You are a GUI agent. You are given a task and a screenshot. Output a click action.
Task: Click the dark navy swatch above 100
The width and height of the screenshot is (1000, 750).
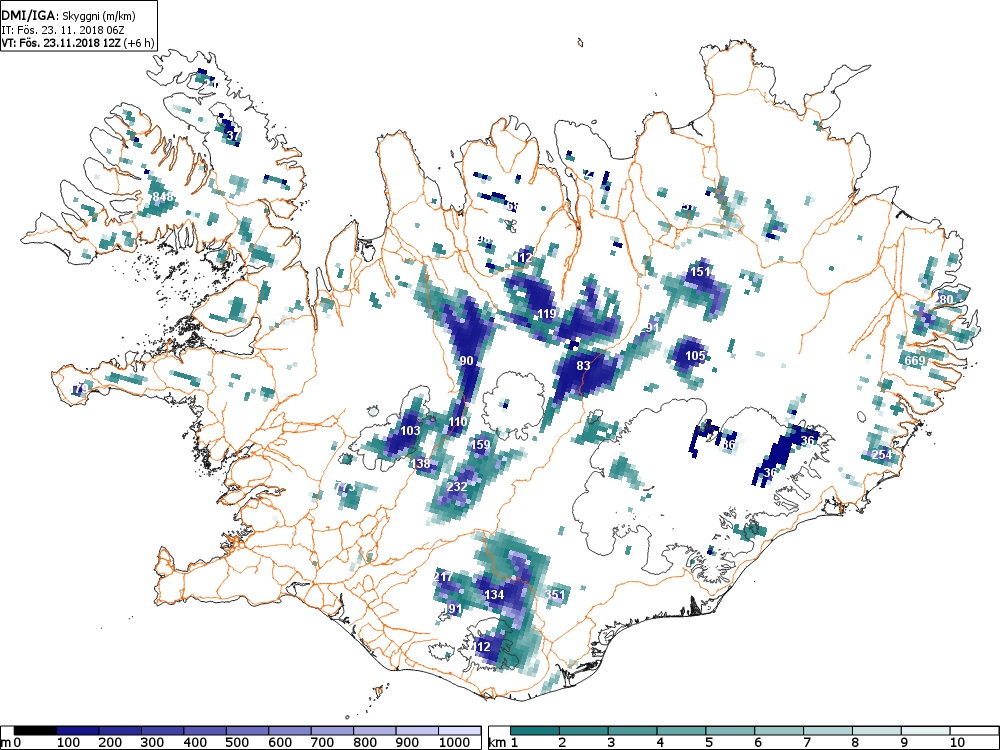[x=78, y=731]
